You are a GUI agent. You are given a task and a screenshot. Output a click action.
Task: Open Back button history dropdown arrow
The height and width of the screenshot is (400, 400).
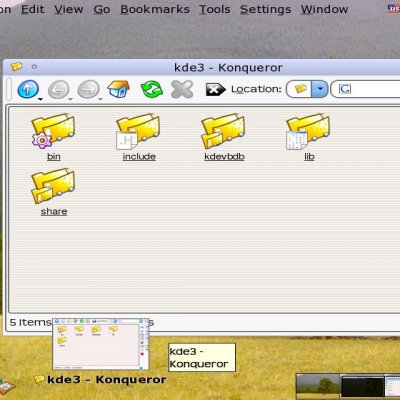coord(70,99)
